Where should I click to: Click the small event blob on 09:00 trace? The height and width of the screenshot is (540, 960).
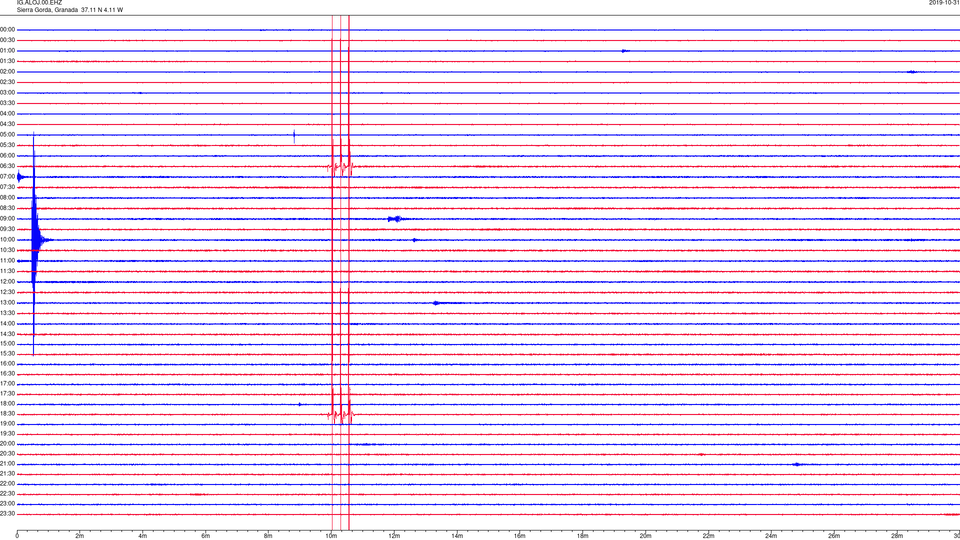click(x=396, y=219)
